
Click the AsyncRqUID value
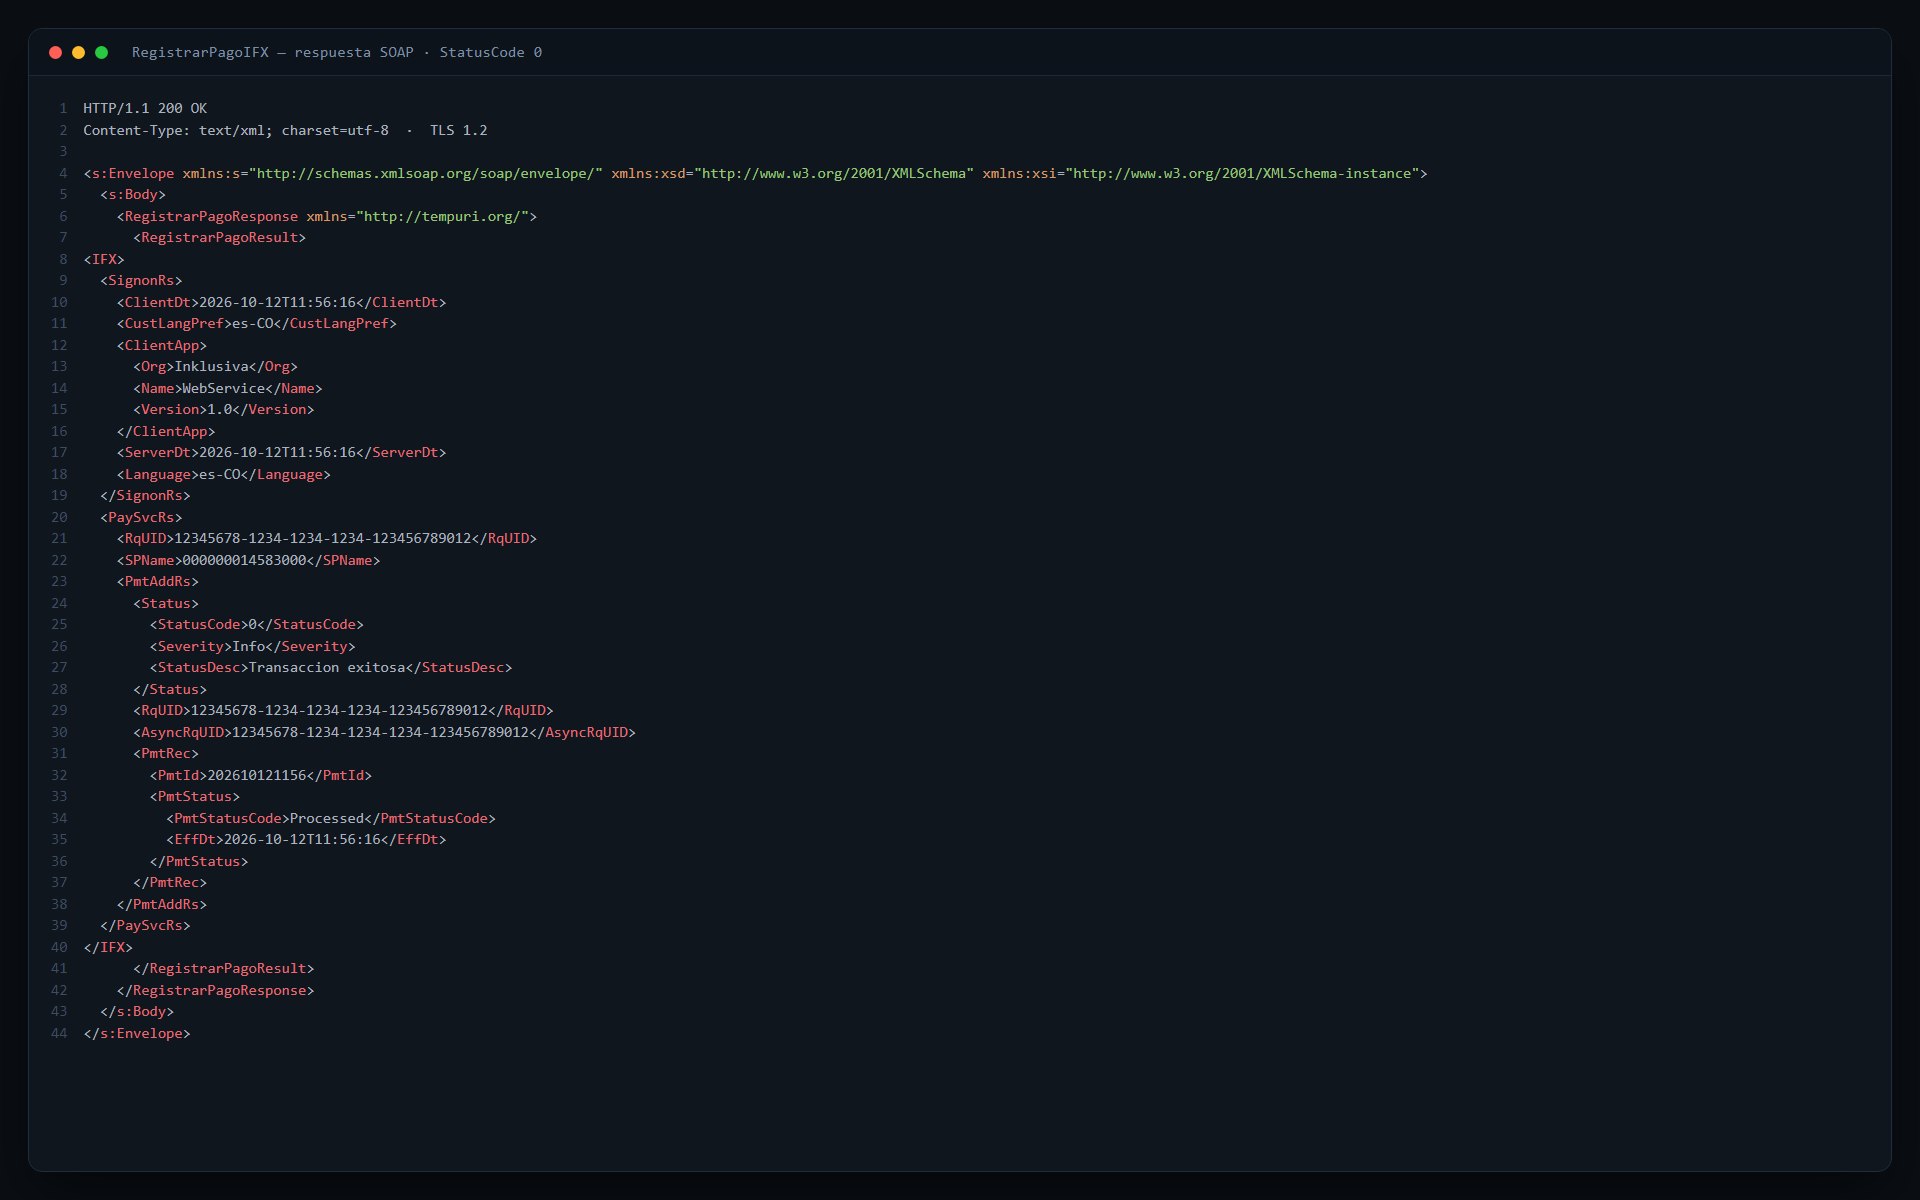[381, 732]
